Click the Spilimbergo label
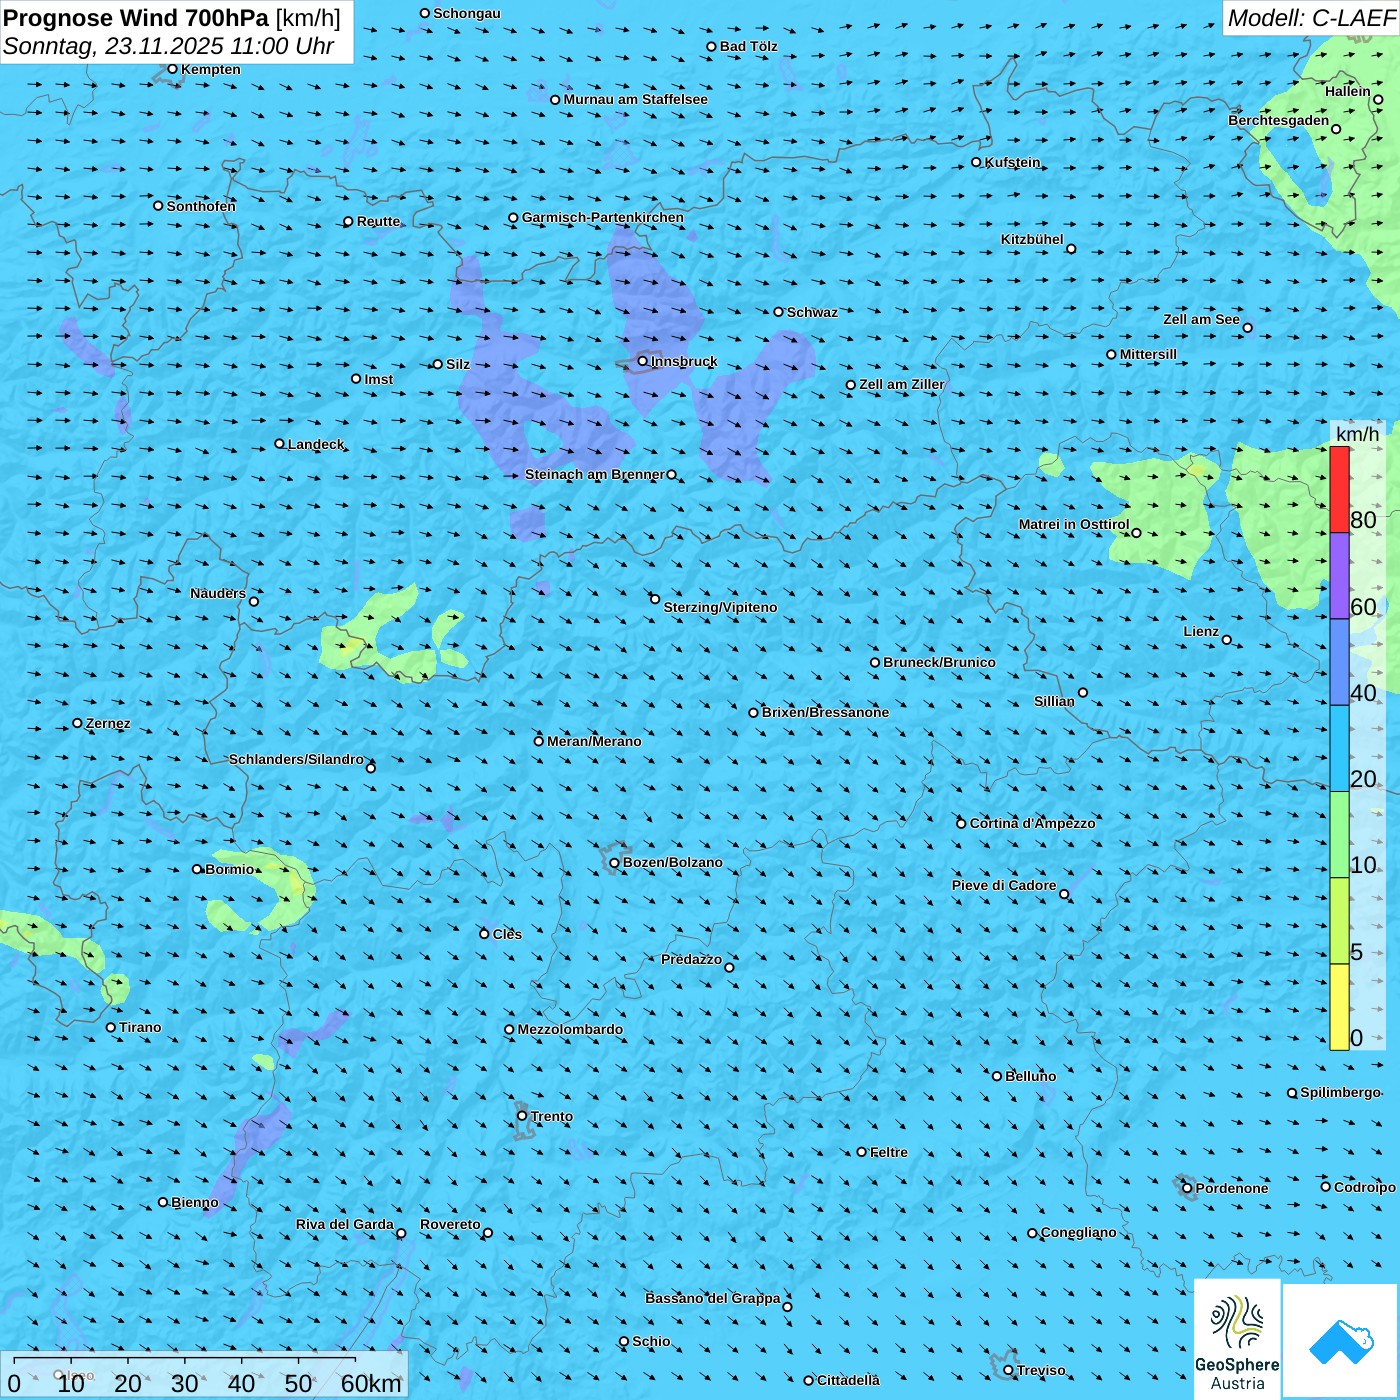The width and height of the screenshot is (1400, 1400). click(1340, 1092)
